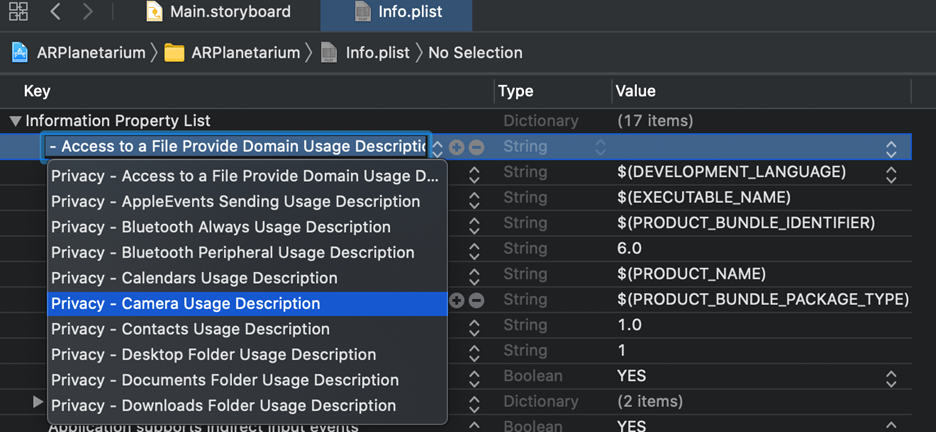936x432 pixels.
Task: Go forward with the right navigation arrow
Action: point(88,11)
